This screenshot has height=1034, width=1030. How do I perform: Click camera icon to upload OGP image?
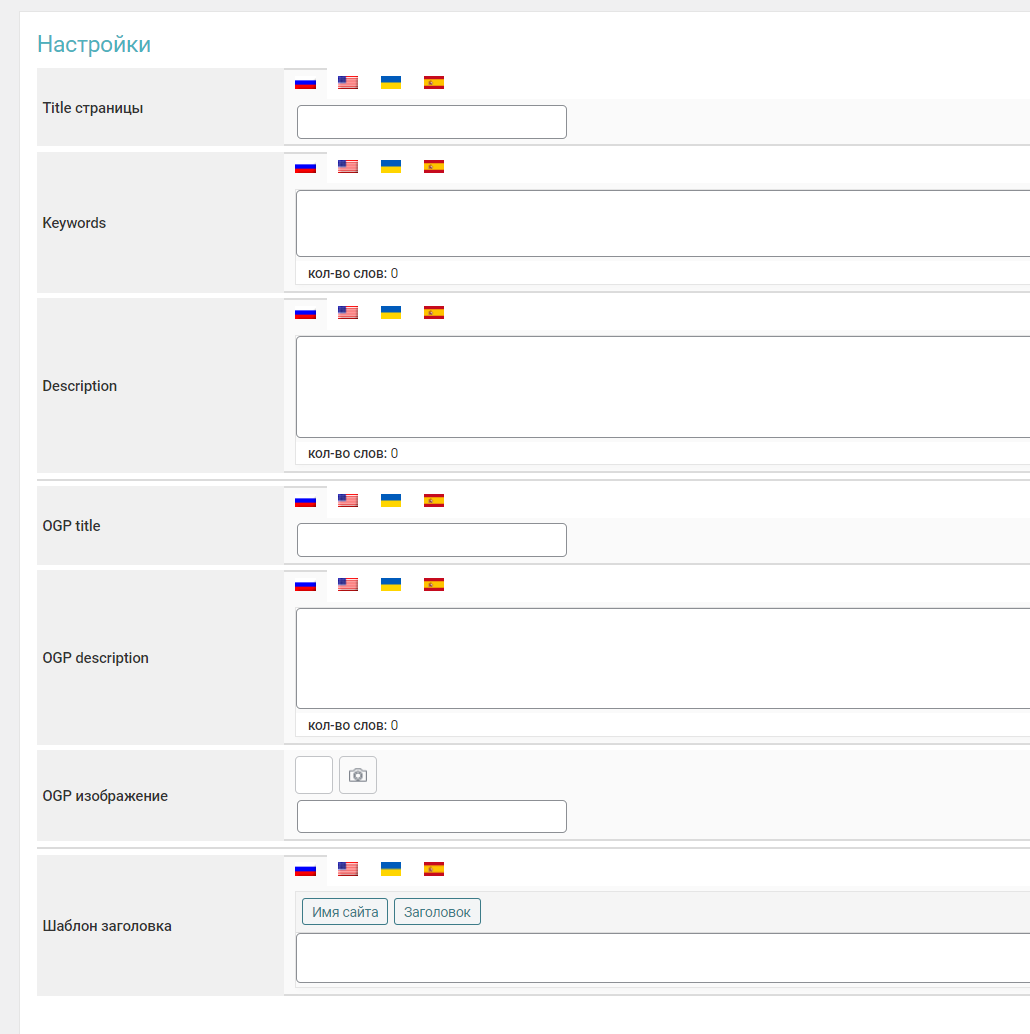358,775
